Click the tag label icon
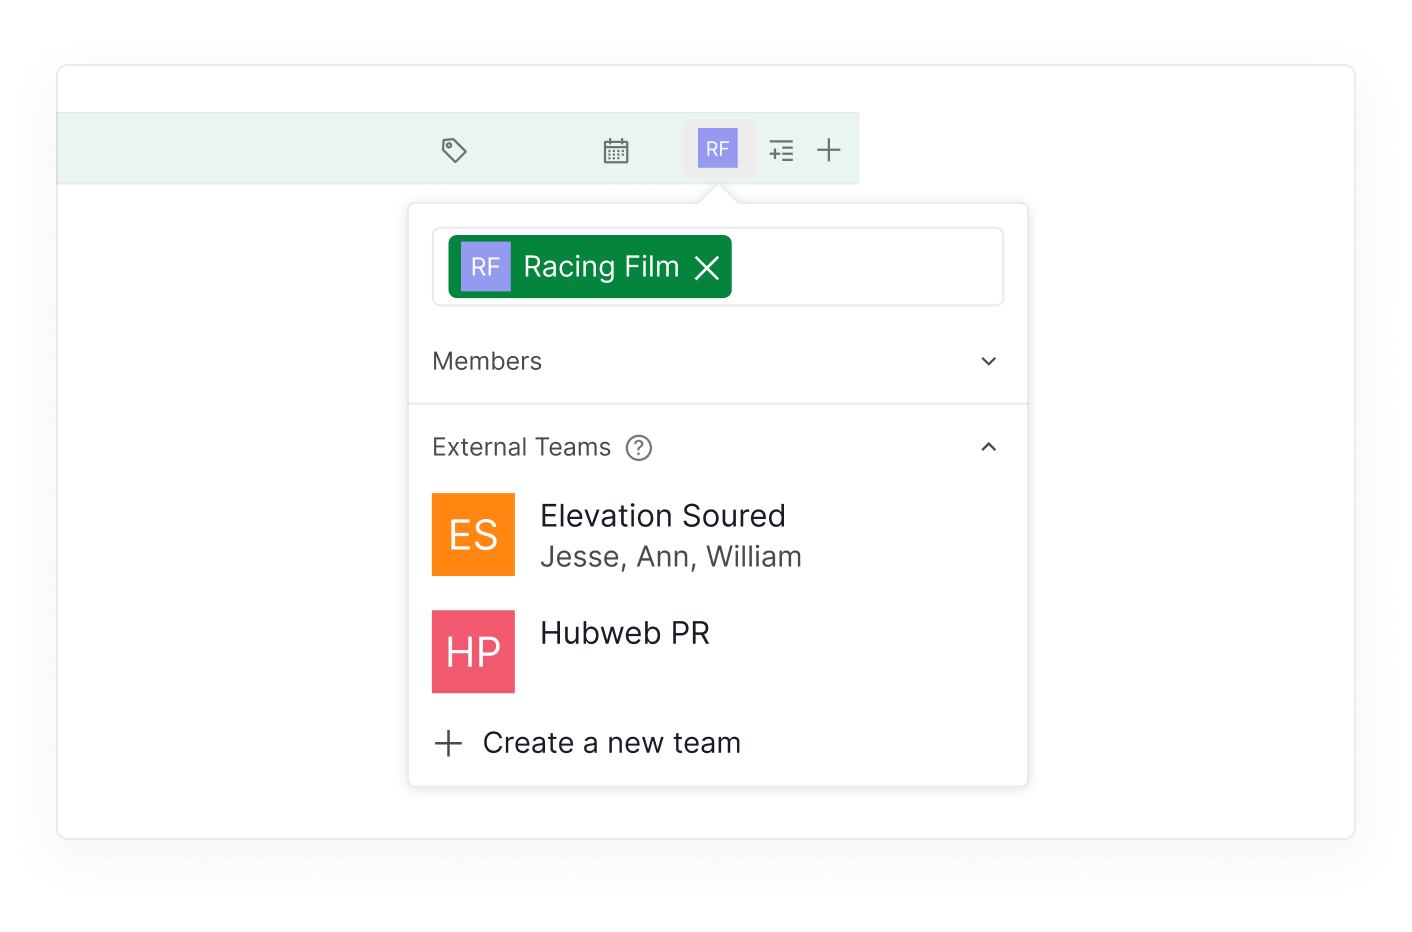The height and width of the screenshot is (932, 1412). tap(454, 150)
